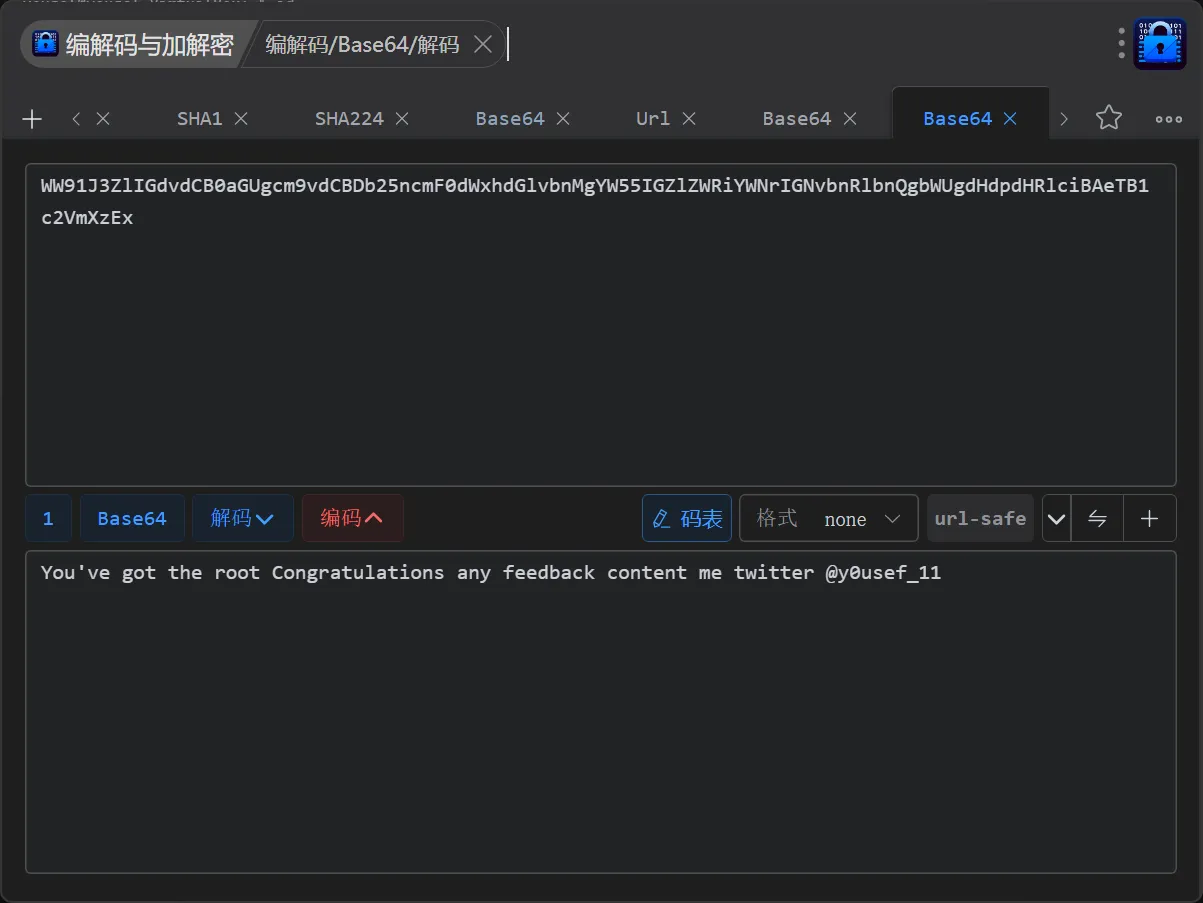
Task: Open the 格式 none dropdown
Action: point(828,518)
